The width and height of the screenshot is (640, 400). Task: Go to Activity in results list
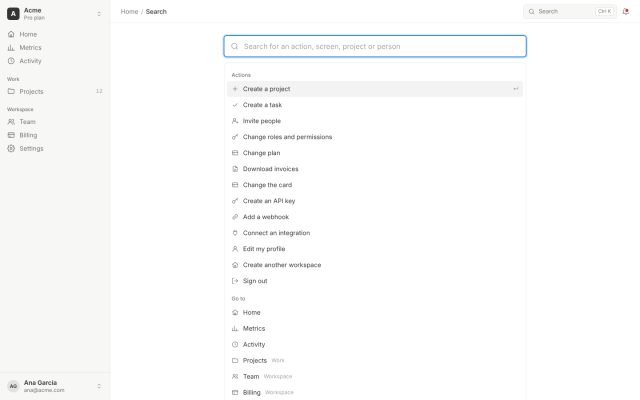[x=375, y=344]
